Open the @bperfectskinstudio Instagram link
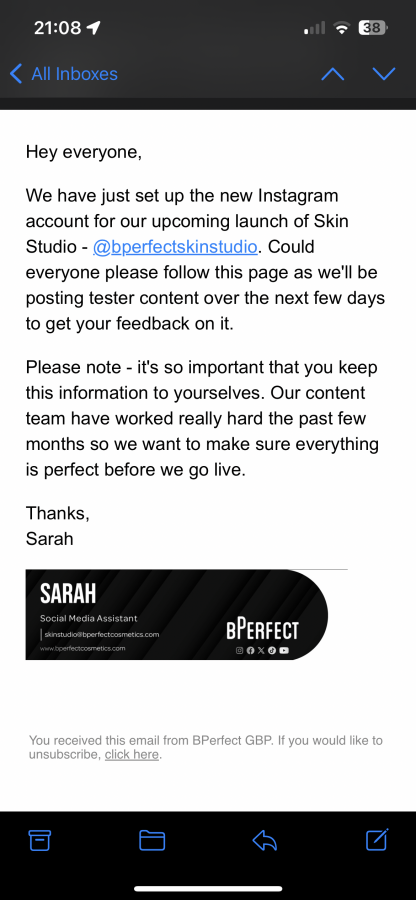The height and width of the screenshot is (900, 416). pyautogui.click(x=175, y=247)
